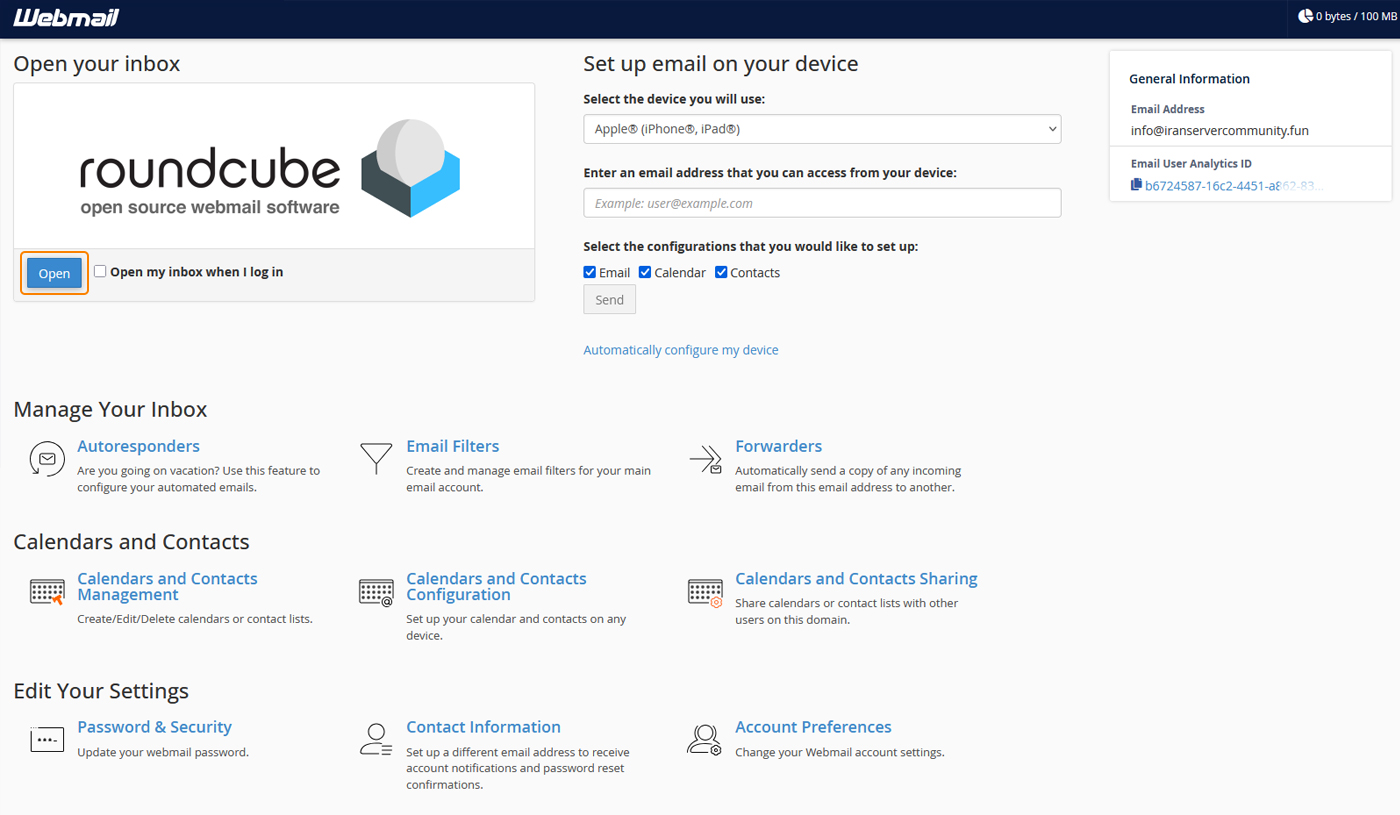Disable the Contacts configuration checkbox
This screenshot has width=1400, height=815.
pos(721,271)
